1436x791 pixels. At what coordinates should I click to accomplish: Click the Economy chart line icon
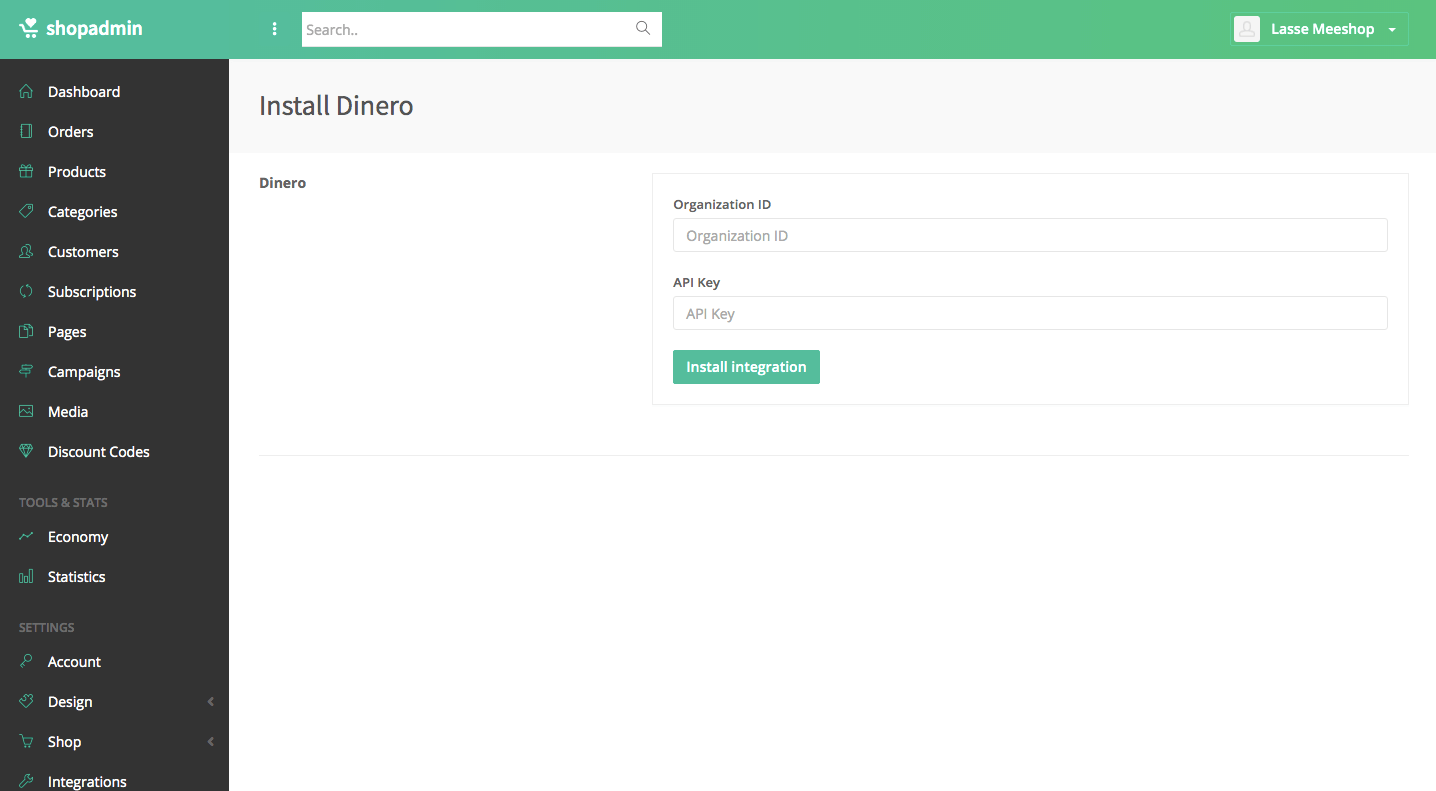click(x=27, y=536)
